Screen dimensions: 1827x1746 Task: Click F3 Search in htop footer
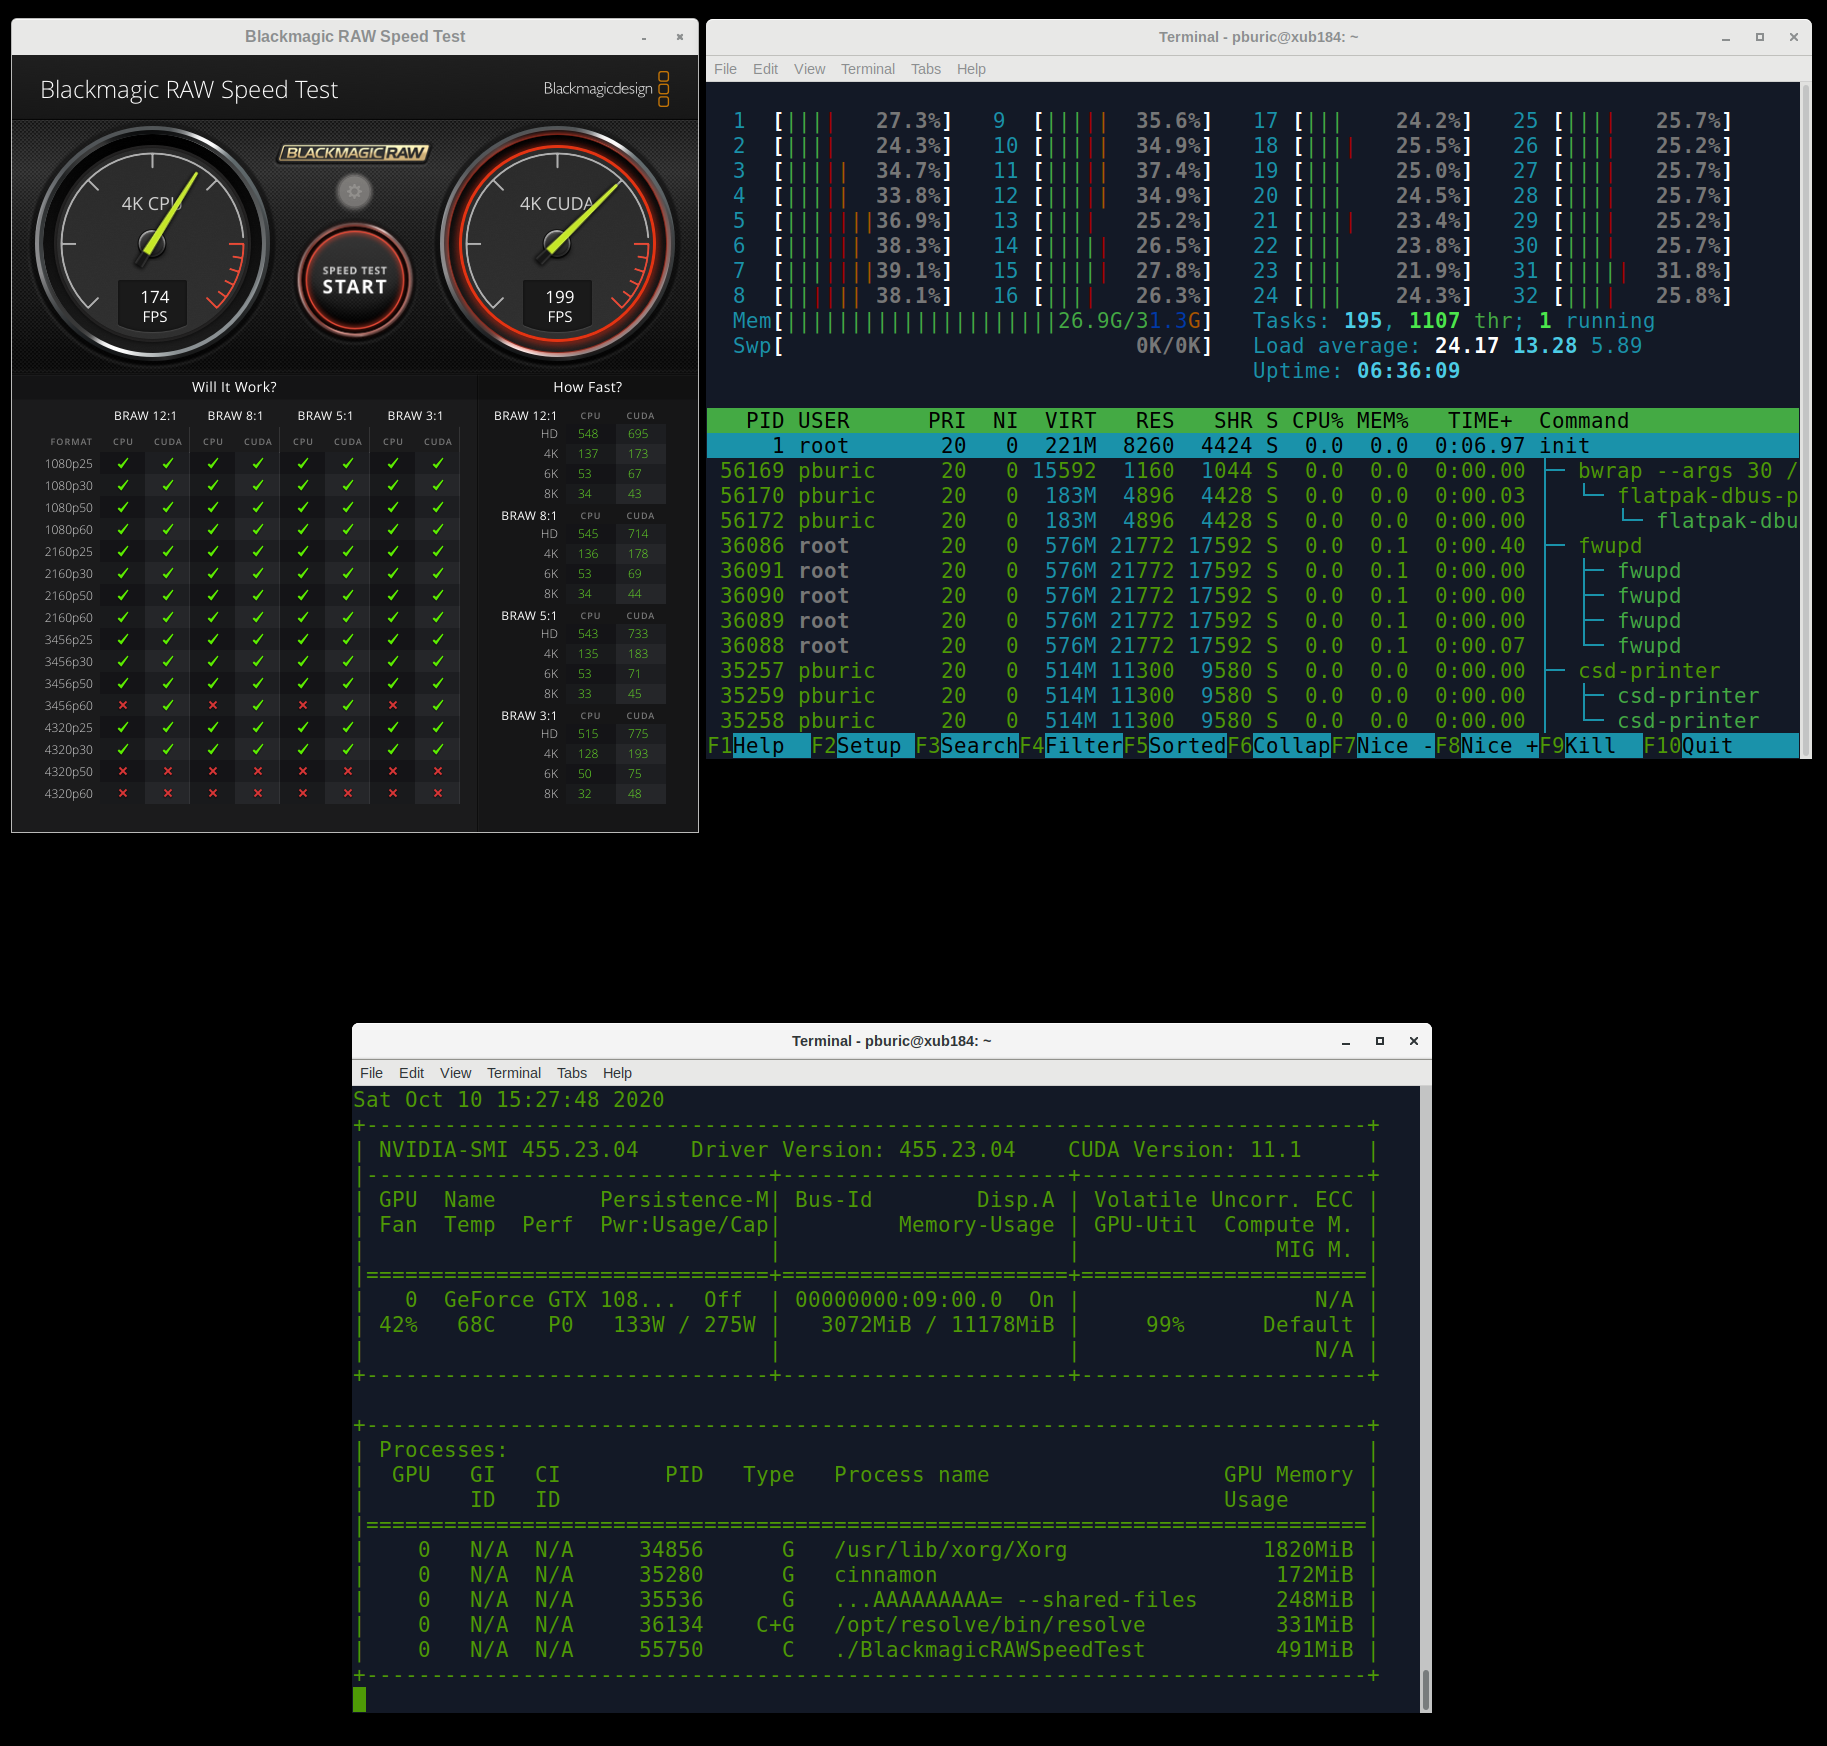pos(967,746)
